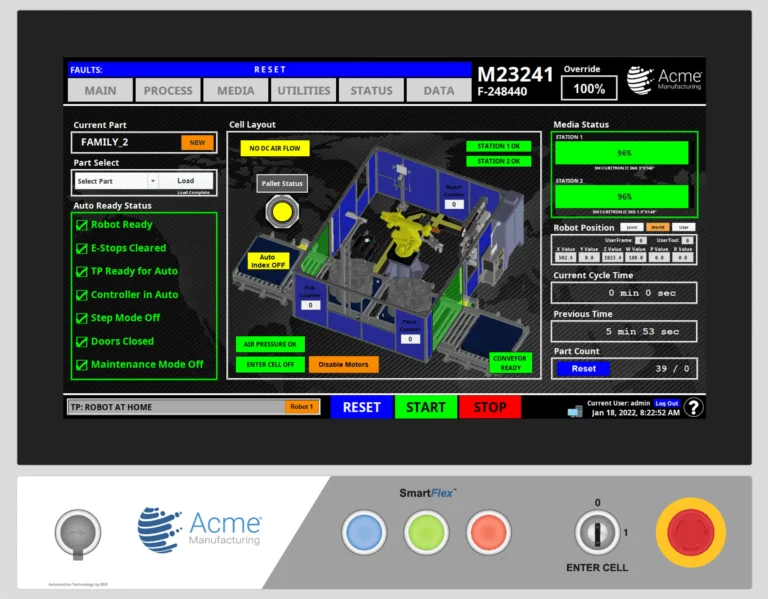
Task: Click the Pallet Status button
Action: pos(282,184)
